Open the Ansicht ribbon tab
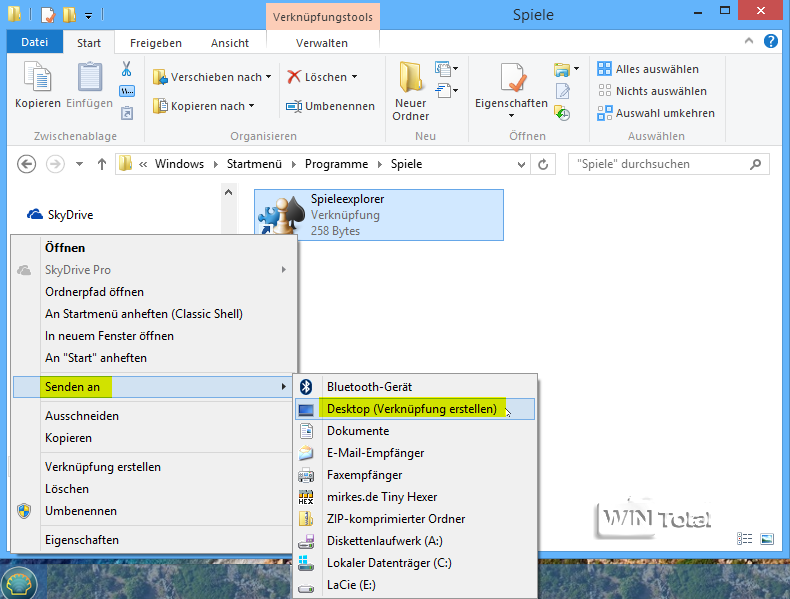The image size is (790, 599). (x=230, y=43)
